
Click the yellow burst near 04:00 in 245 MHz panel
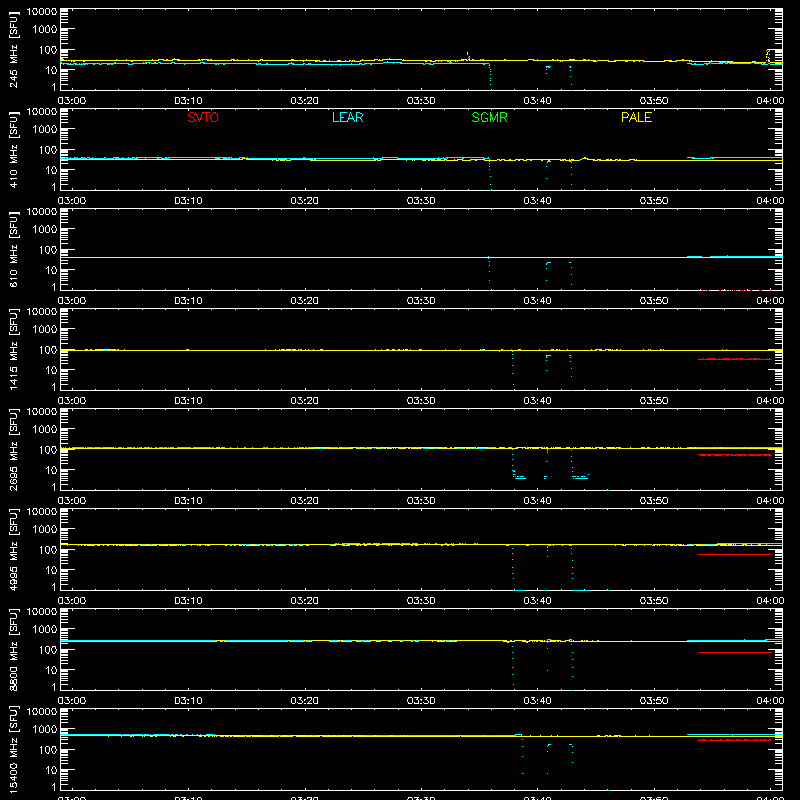769,56
